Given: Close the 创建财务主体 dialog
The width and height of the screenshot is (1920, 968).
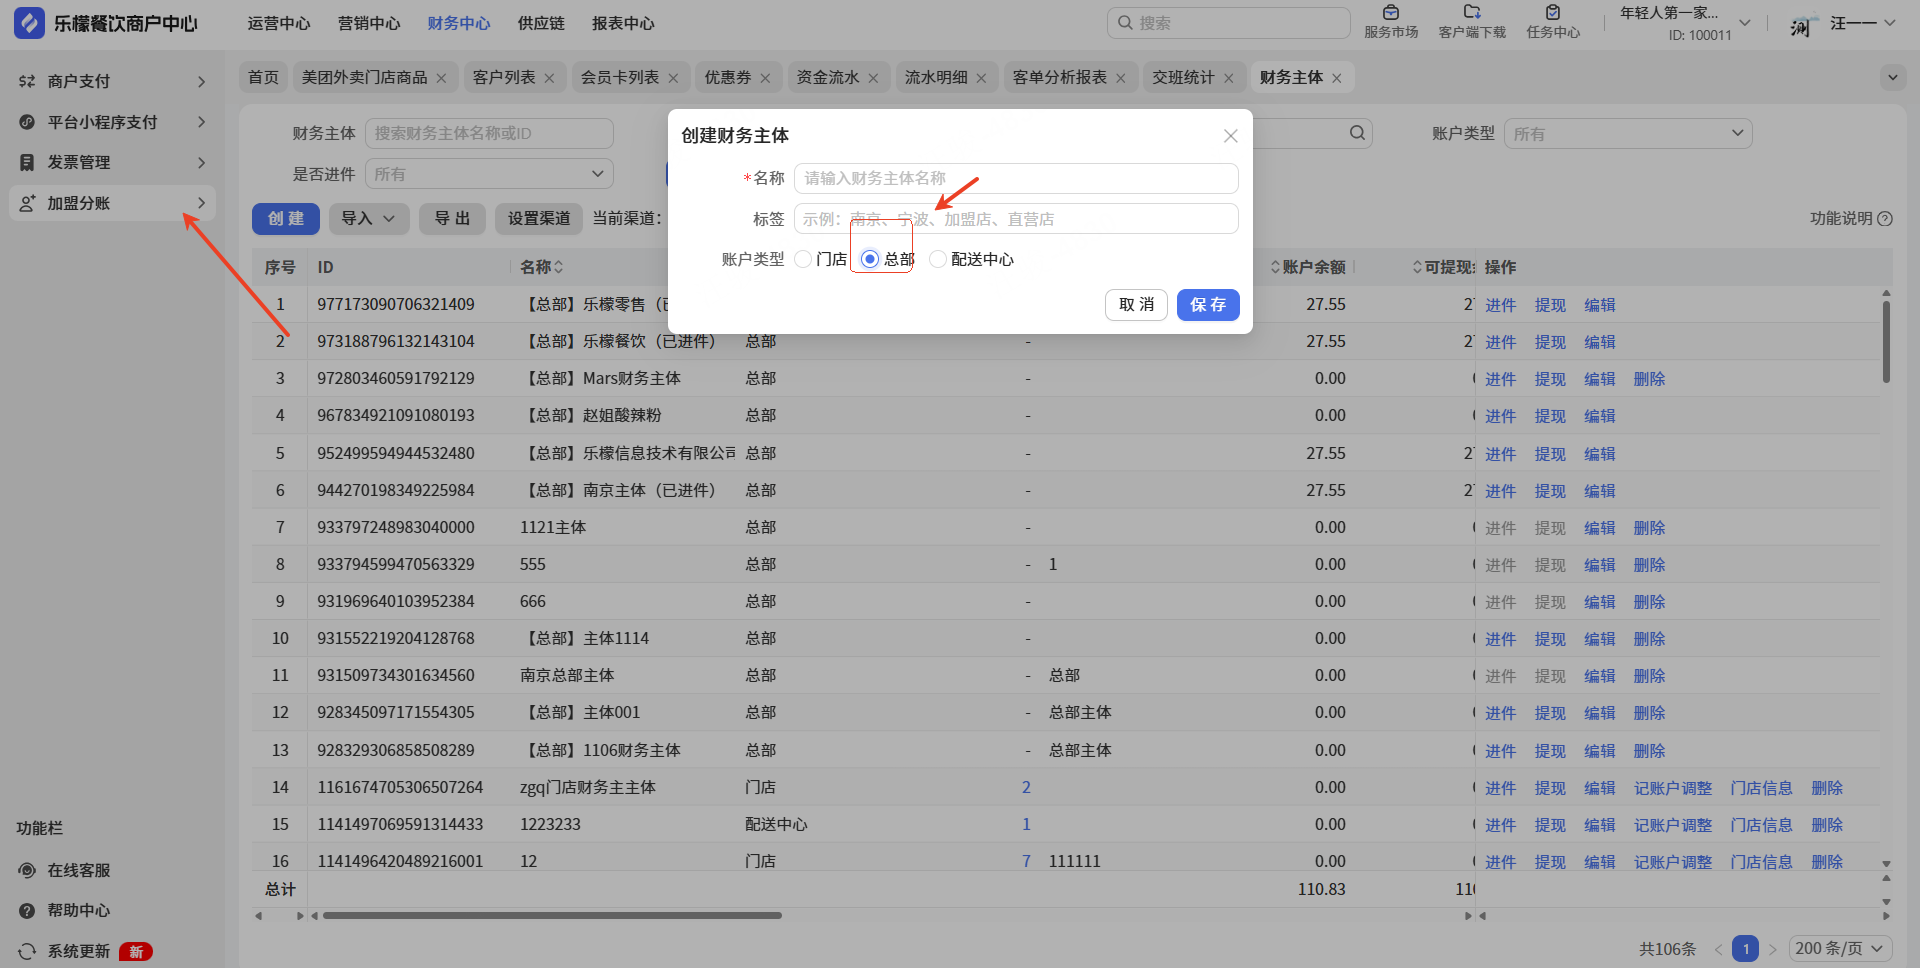Looking at the screenshot, I should click(x=1231, y=136).
